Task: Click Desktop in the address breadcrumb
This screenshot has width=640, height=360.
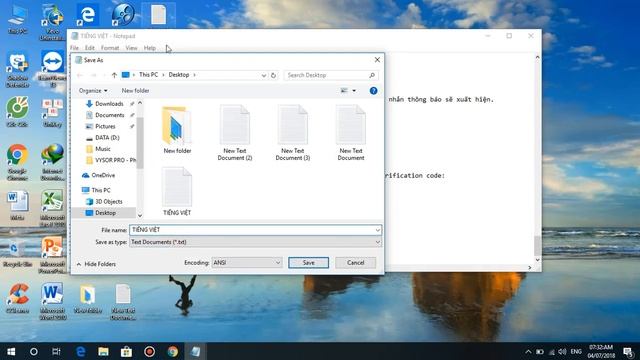Action: 179,75
